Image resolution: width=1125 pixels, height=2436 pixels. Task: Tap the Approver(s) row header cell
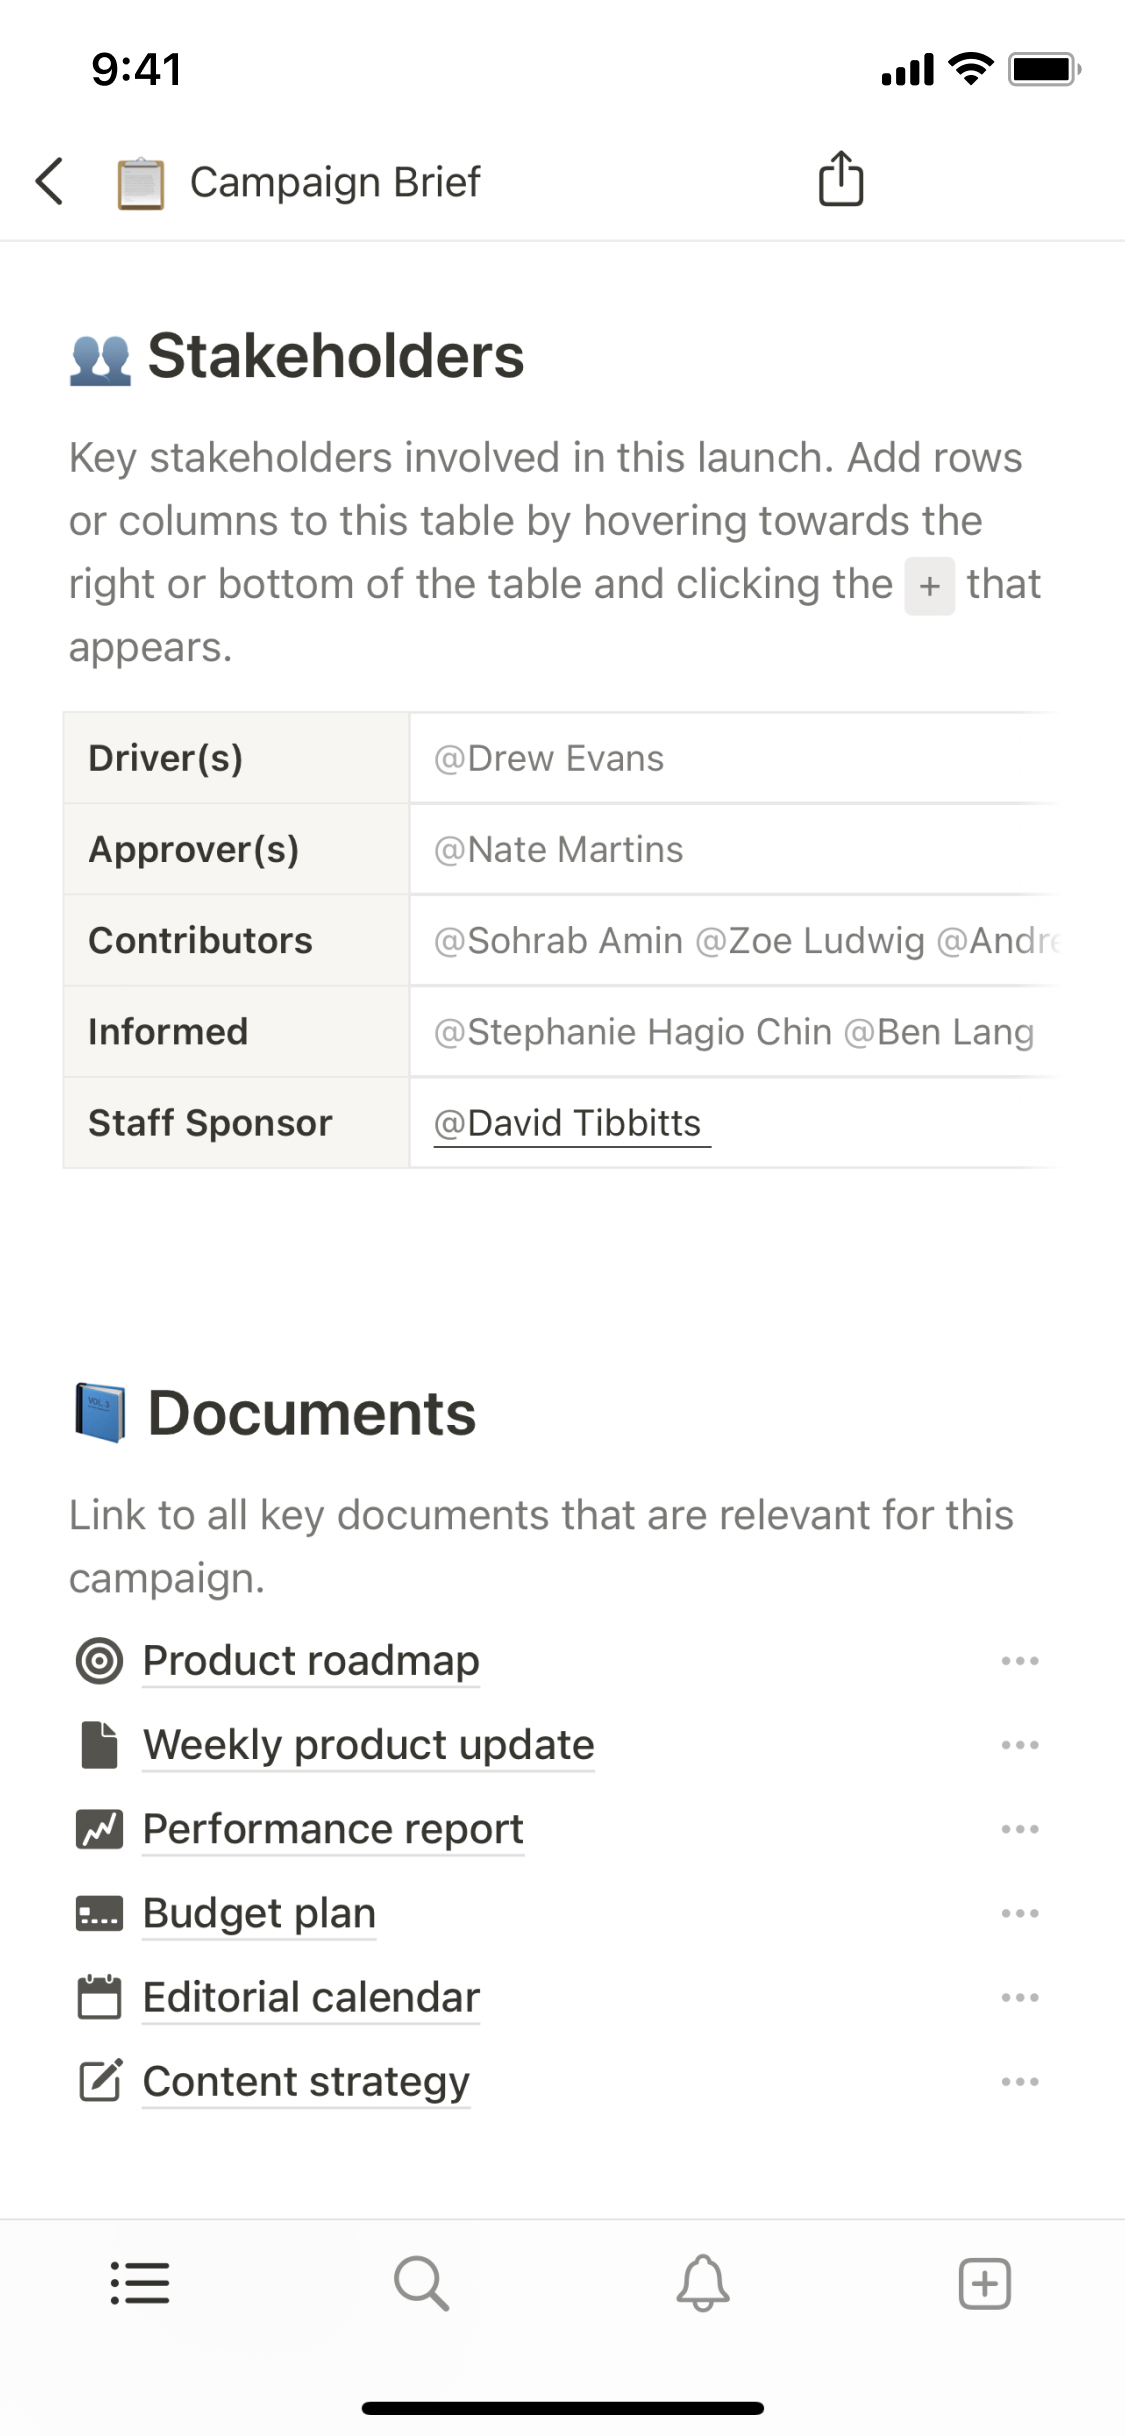tap(236, 849)
